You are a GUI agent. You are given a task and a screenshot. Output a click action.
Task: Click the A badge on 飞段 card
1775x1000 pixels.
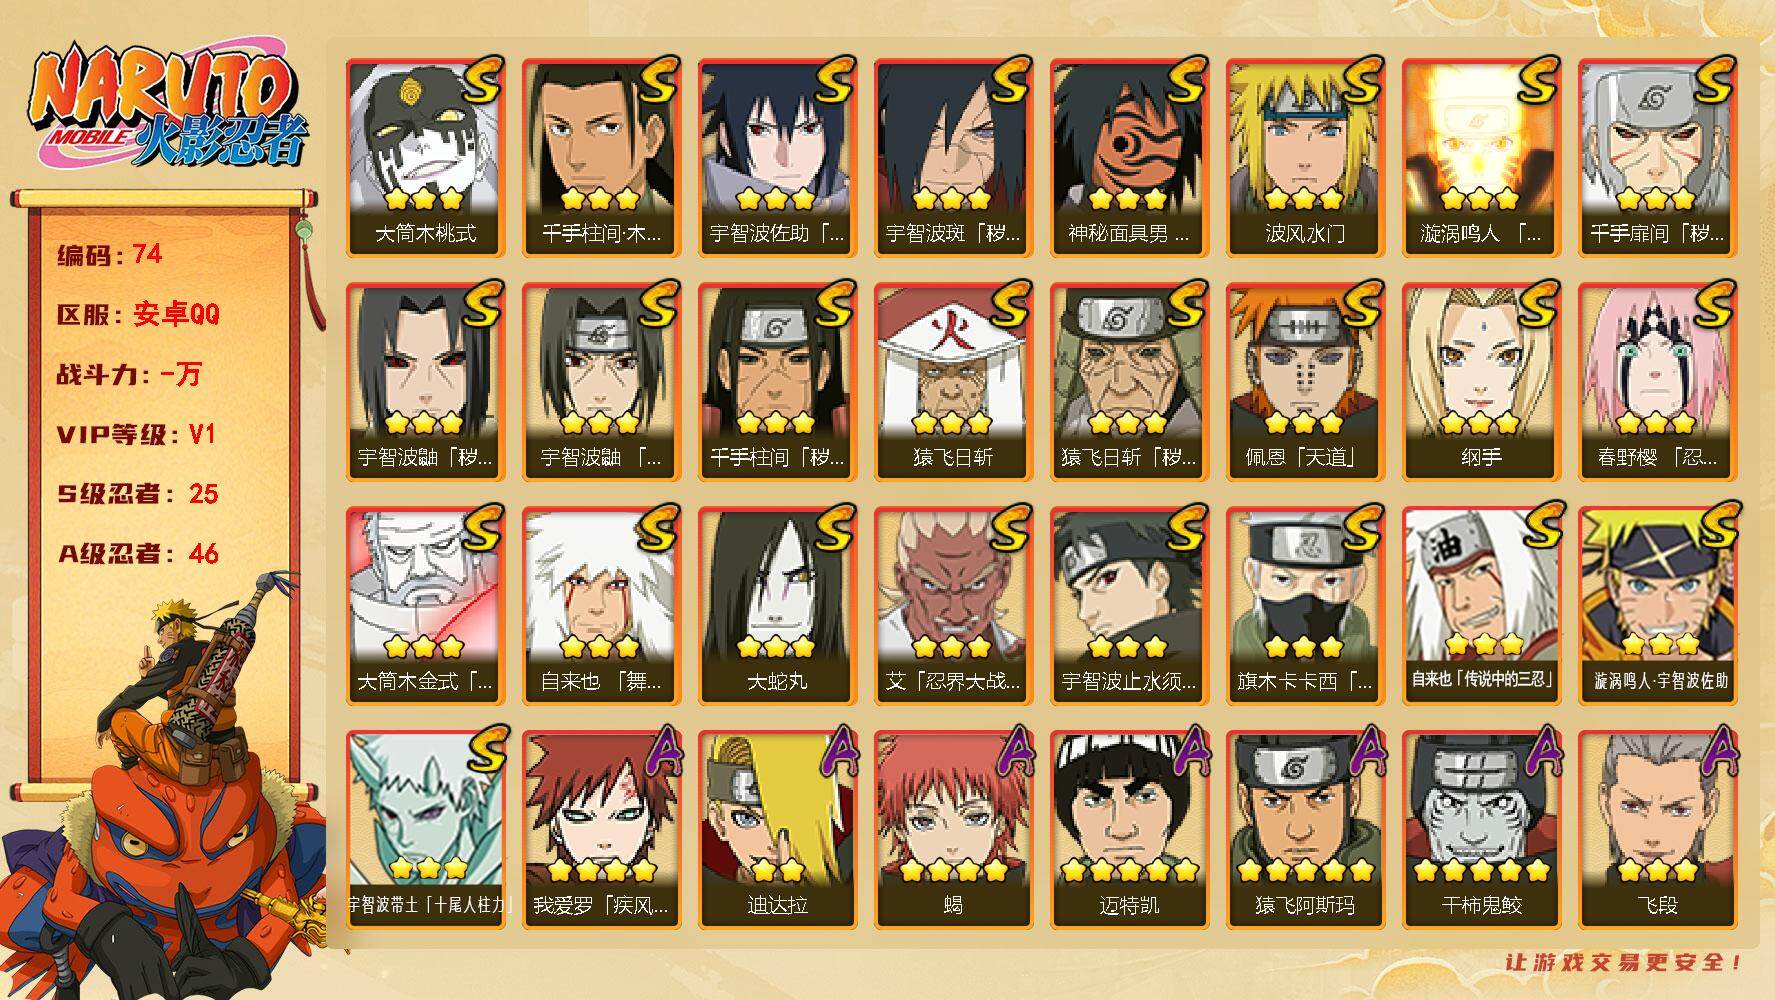click(x=1714, y=752)
